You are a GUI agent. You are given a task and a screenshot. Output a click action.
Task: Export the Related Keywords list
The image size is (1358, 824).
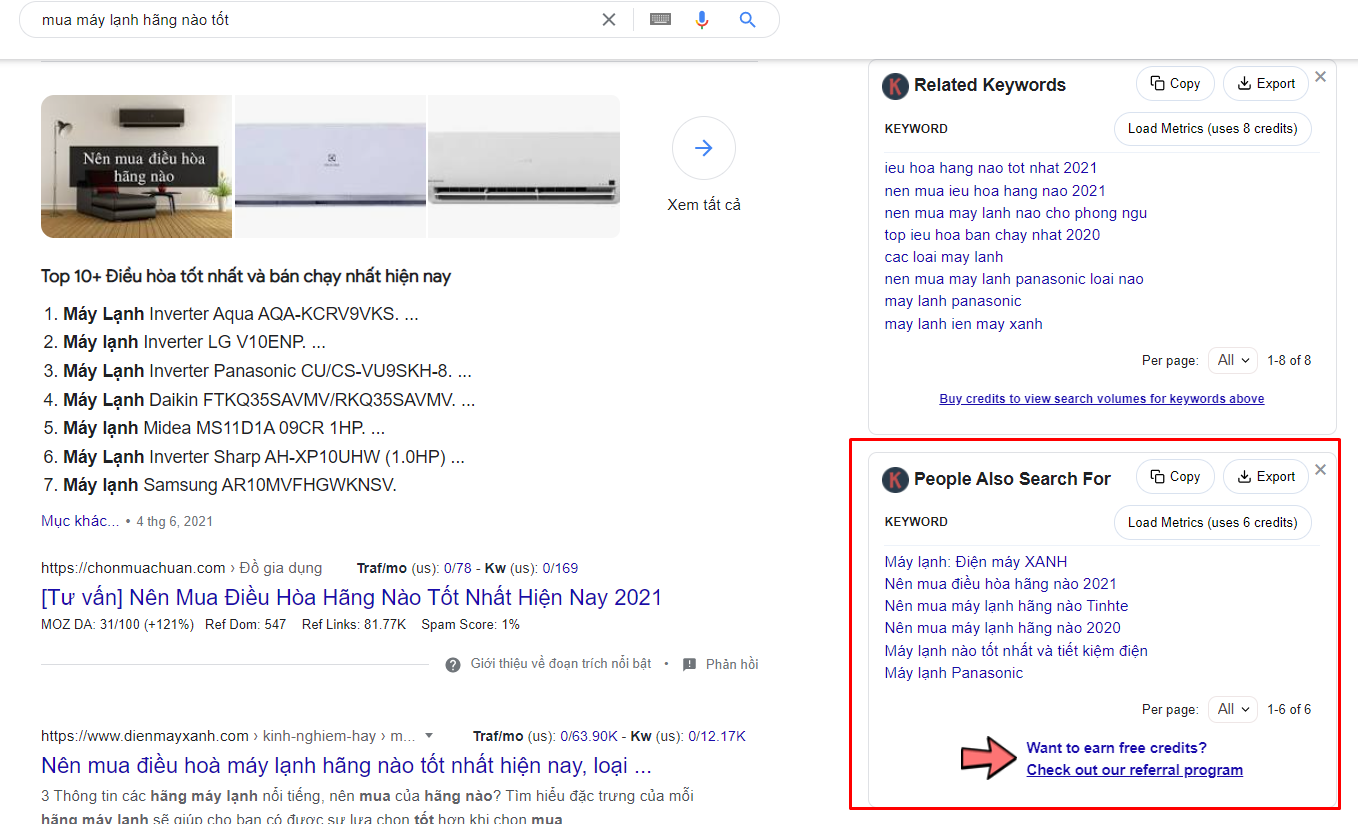coord(1266,84)
